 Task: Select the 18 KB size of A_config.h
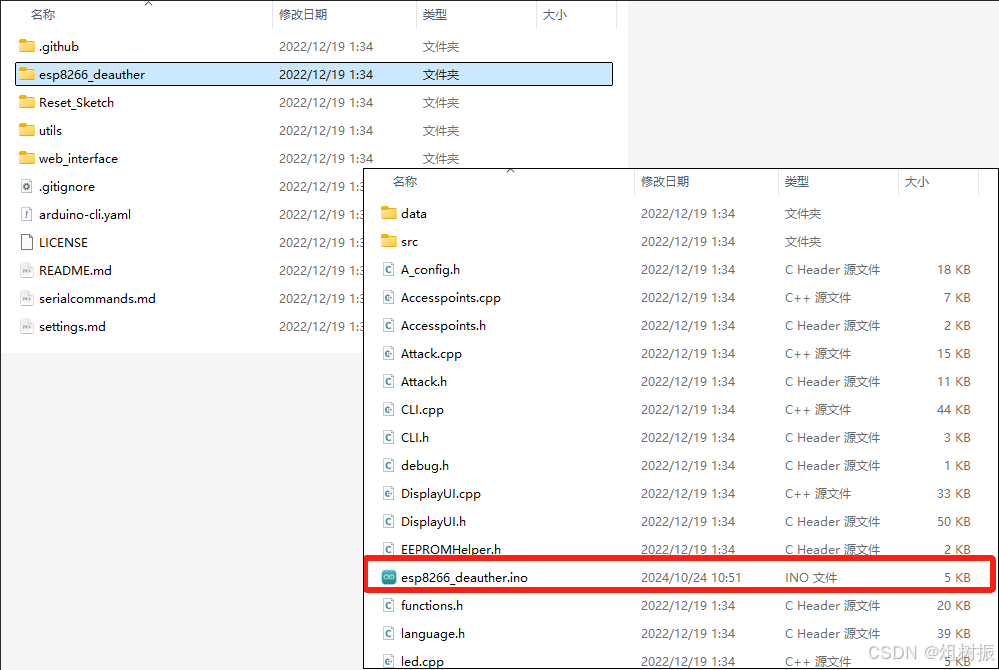[x=953, y=269]
